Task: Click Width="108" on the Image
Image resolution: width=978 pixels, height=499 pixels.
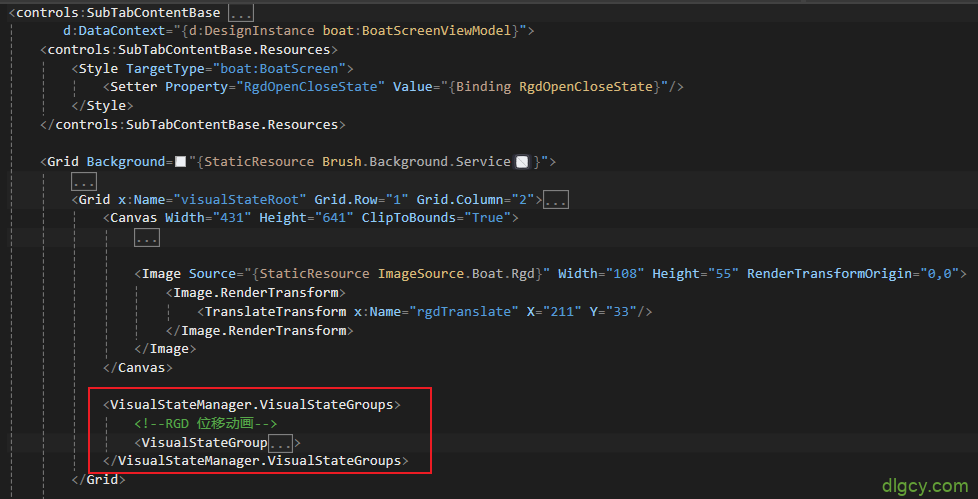Action: (x=601, y=274)
